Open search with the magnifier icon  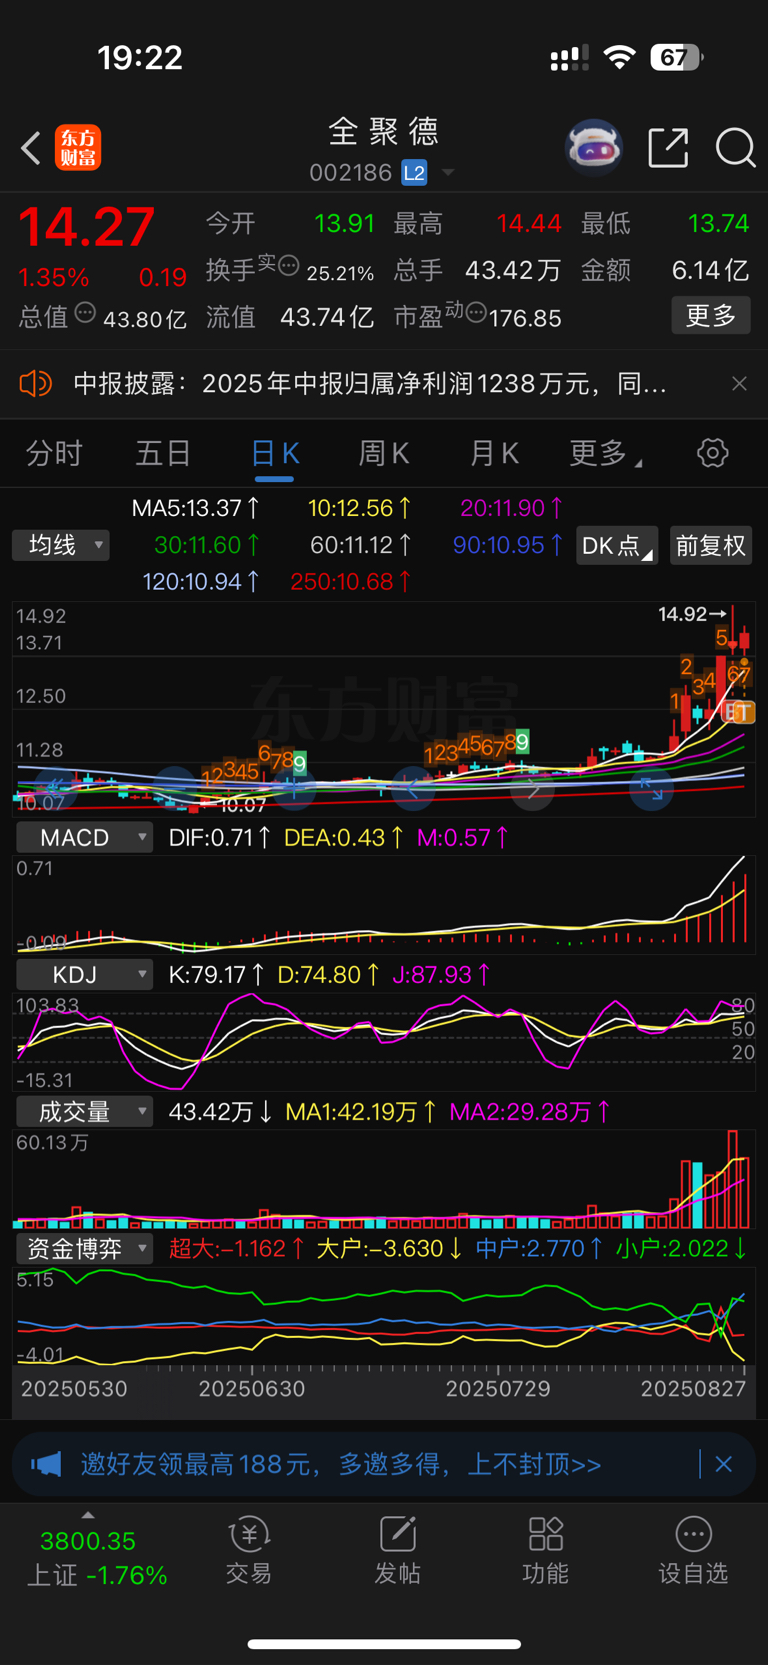point(736,148)
